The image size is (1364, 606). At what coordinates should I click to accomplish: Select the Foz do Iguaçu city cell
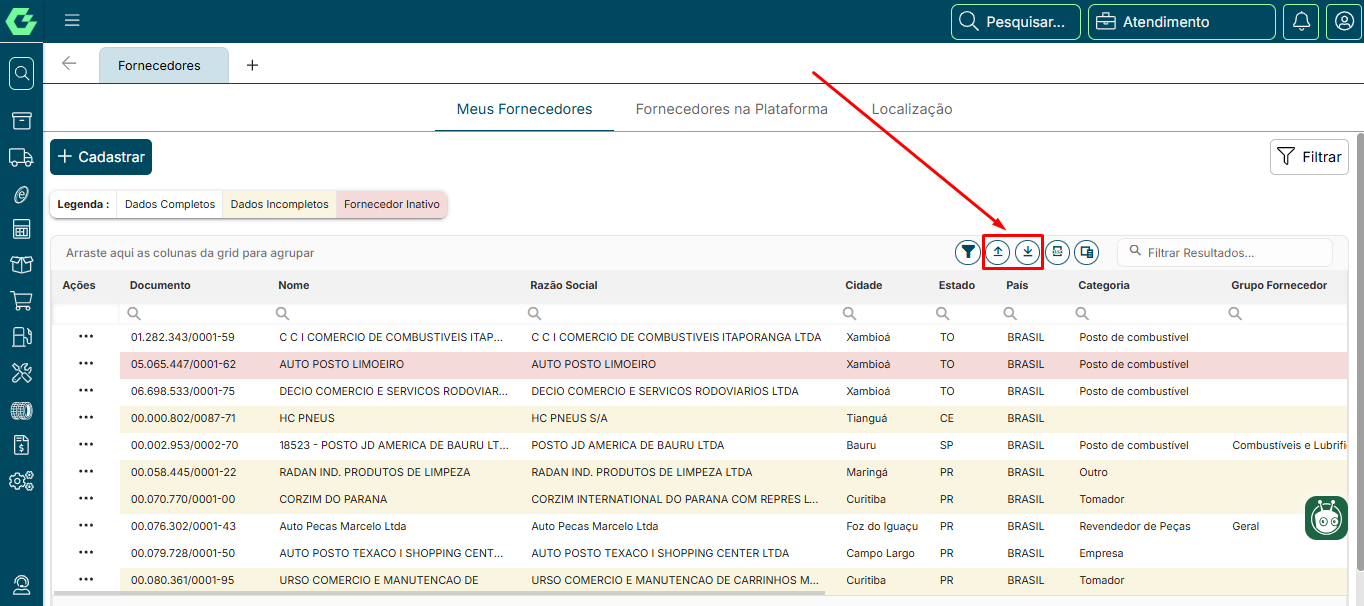pos(882,526)
